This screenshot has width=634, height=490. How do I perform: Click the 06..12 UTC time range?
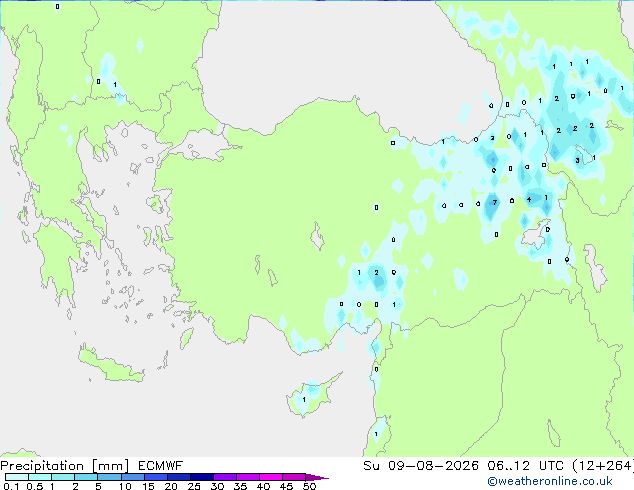(x=508, y=466)
